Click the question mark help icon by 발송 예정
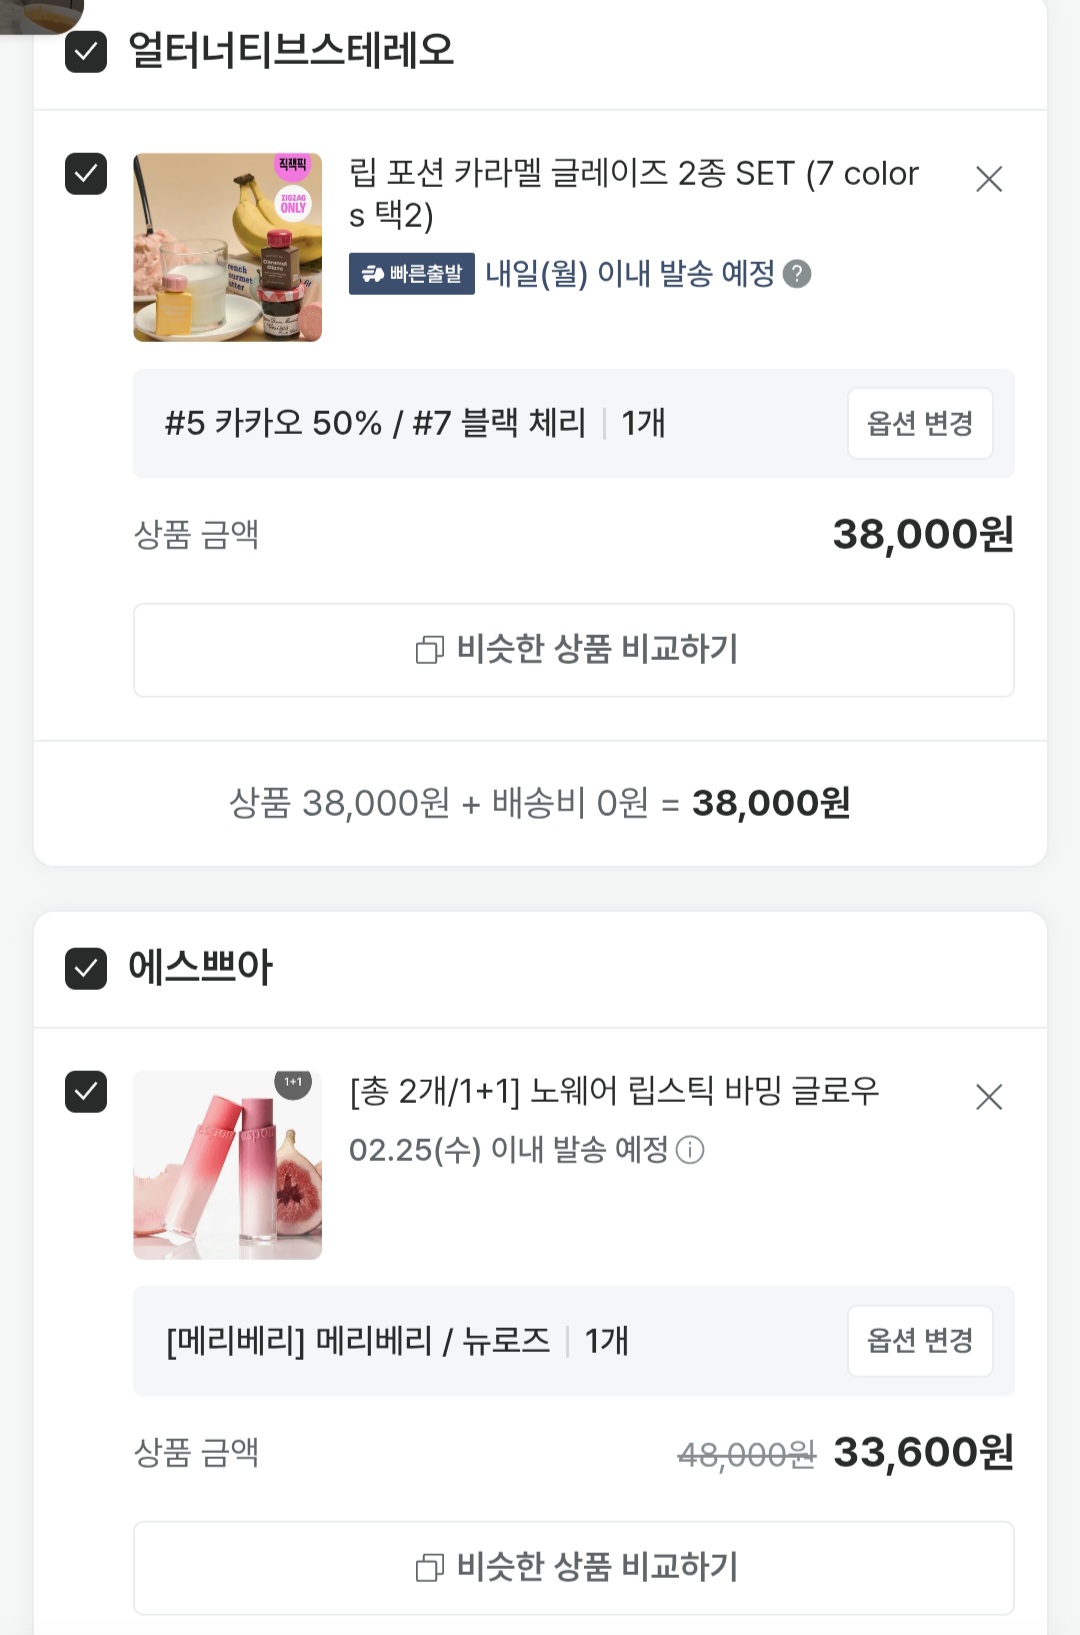 [797, 274]
